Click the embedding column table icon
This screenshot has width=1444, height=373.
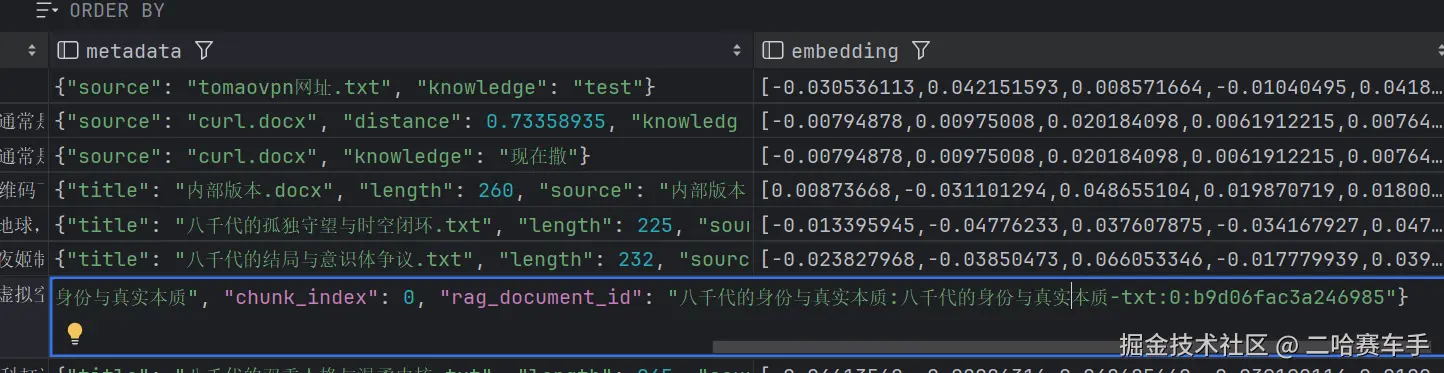[x=772, y=50]
